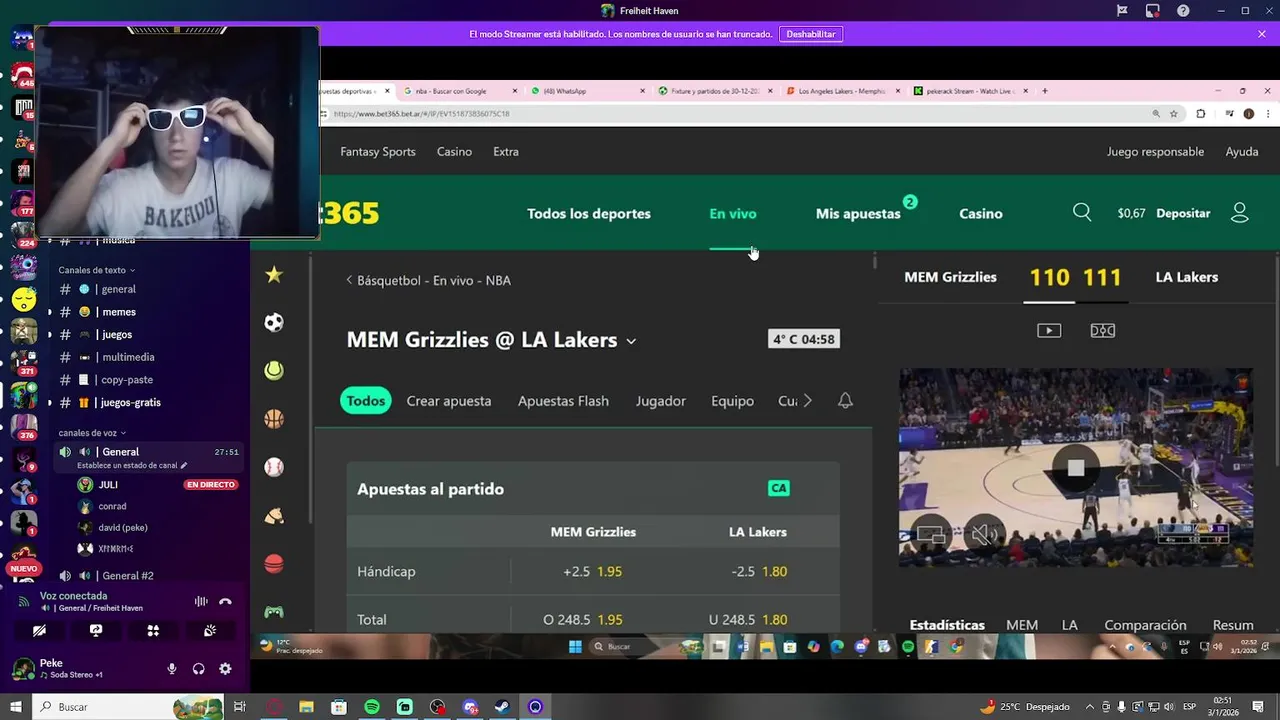The height and width of the screenshot is (720, 1280).
Task: Go back via Básquetbol - En vivo - NBA
Action: point(428,280)
